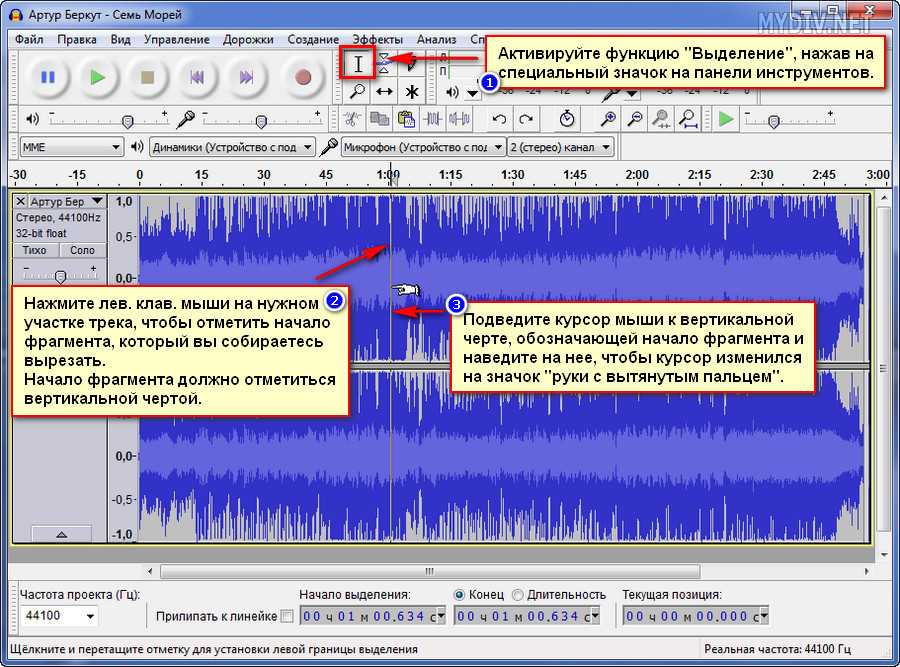Start playback with the green Play button
Image resolution: width=900 pixels, height=667 pixels.
(96, 77)
